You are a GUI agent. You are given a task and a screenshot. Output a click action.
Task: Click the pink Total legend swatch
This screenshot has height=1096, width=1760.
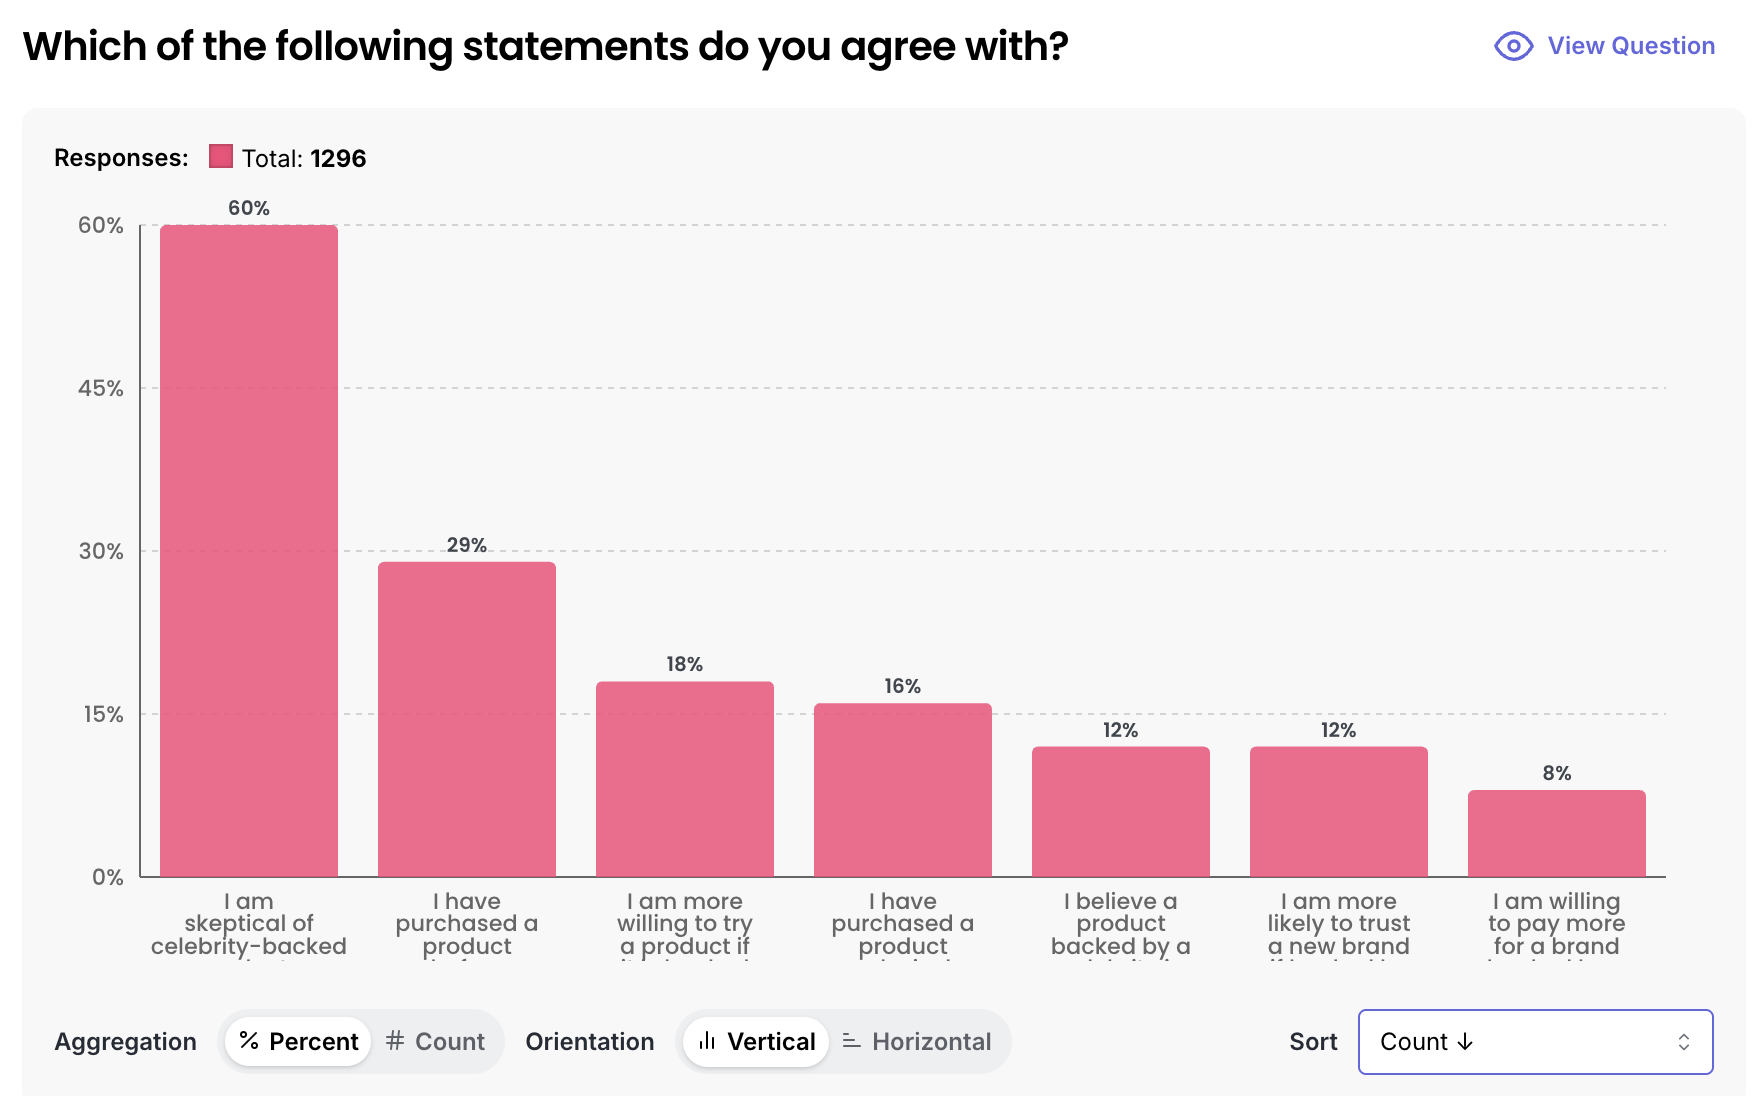tap(221, 157)
